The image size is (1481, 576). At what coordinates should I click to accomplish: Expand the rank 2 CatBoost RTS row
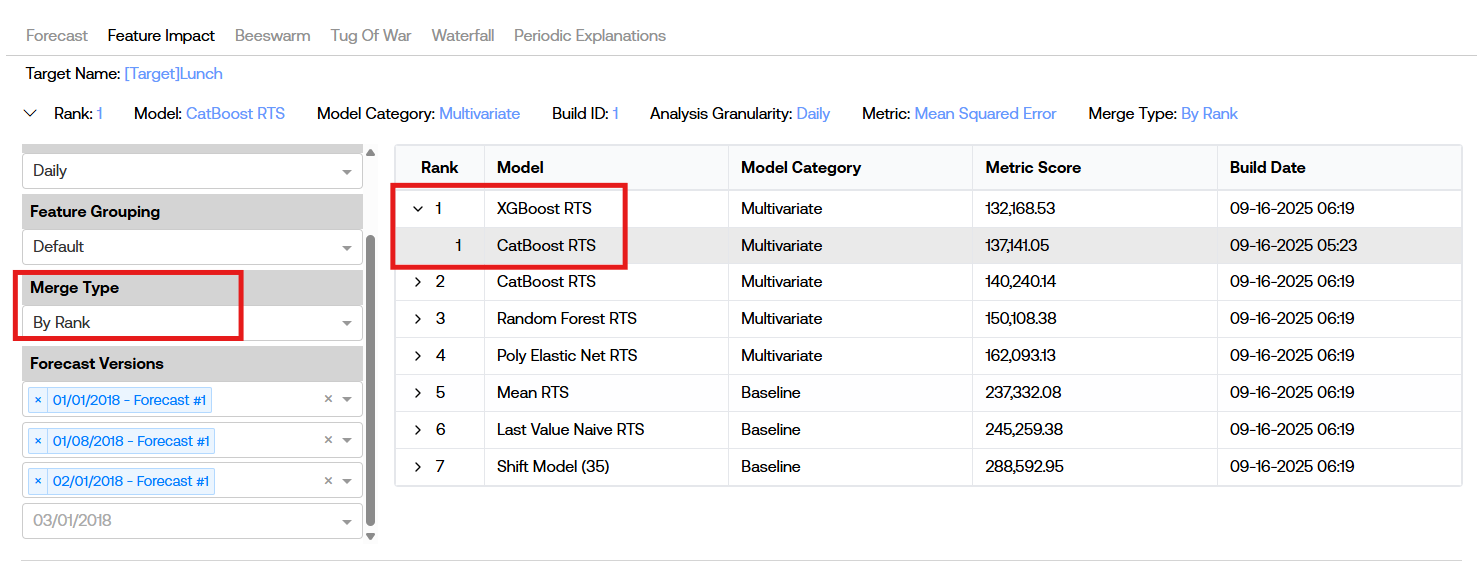point(418,282)
